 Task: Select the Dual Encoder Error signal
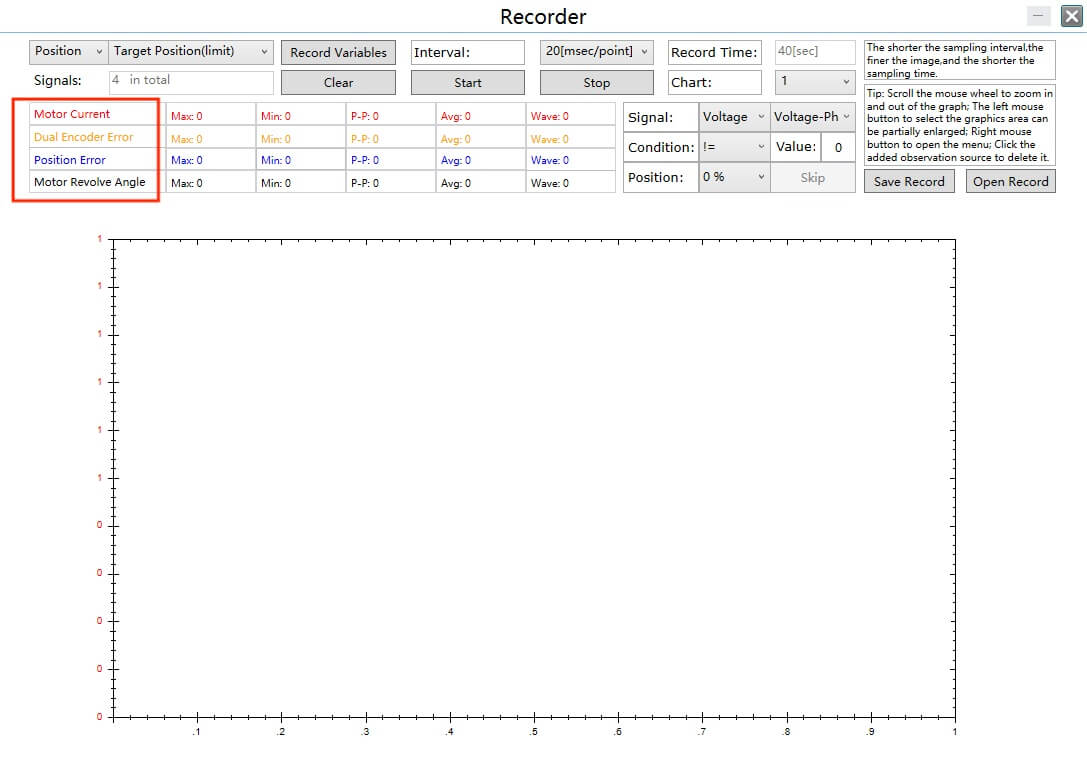point(83,137)
